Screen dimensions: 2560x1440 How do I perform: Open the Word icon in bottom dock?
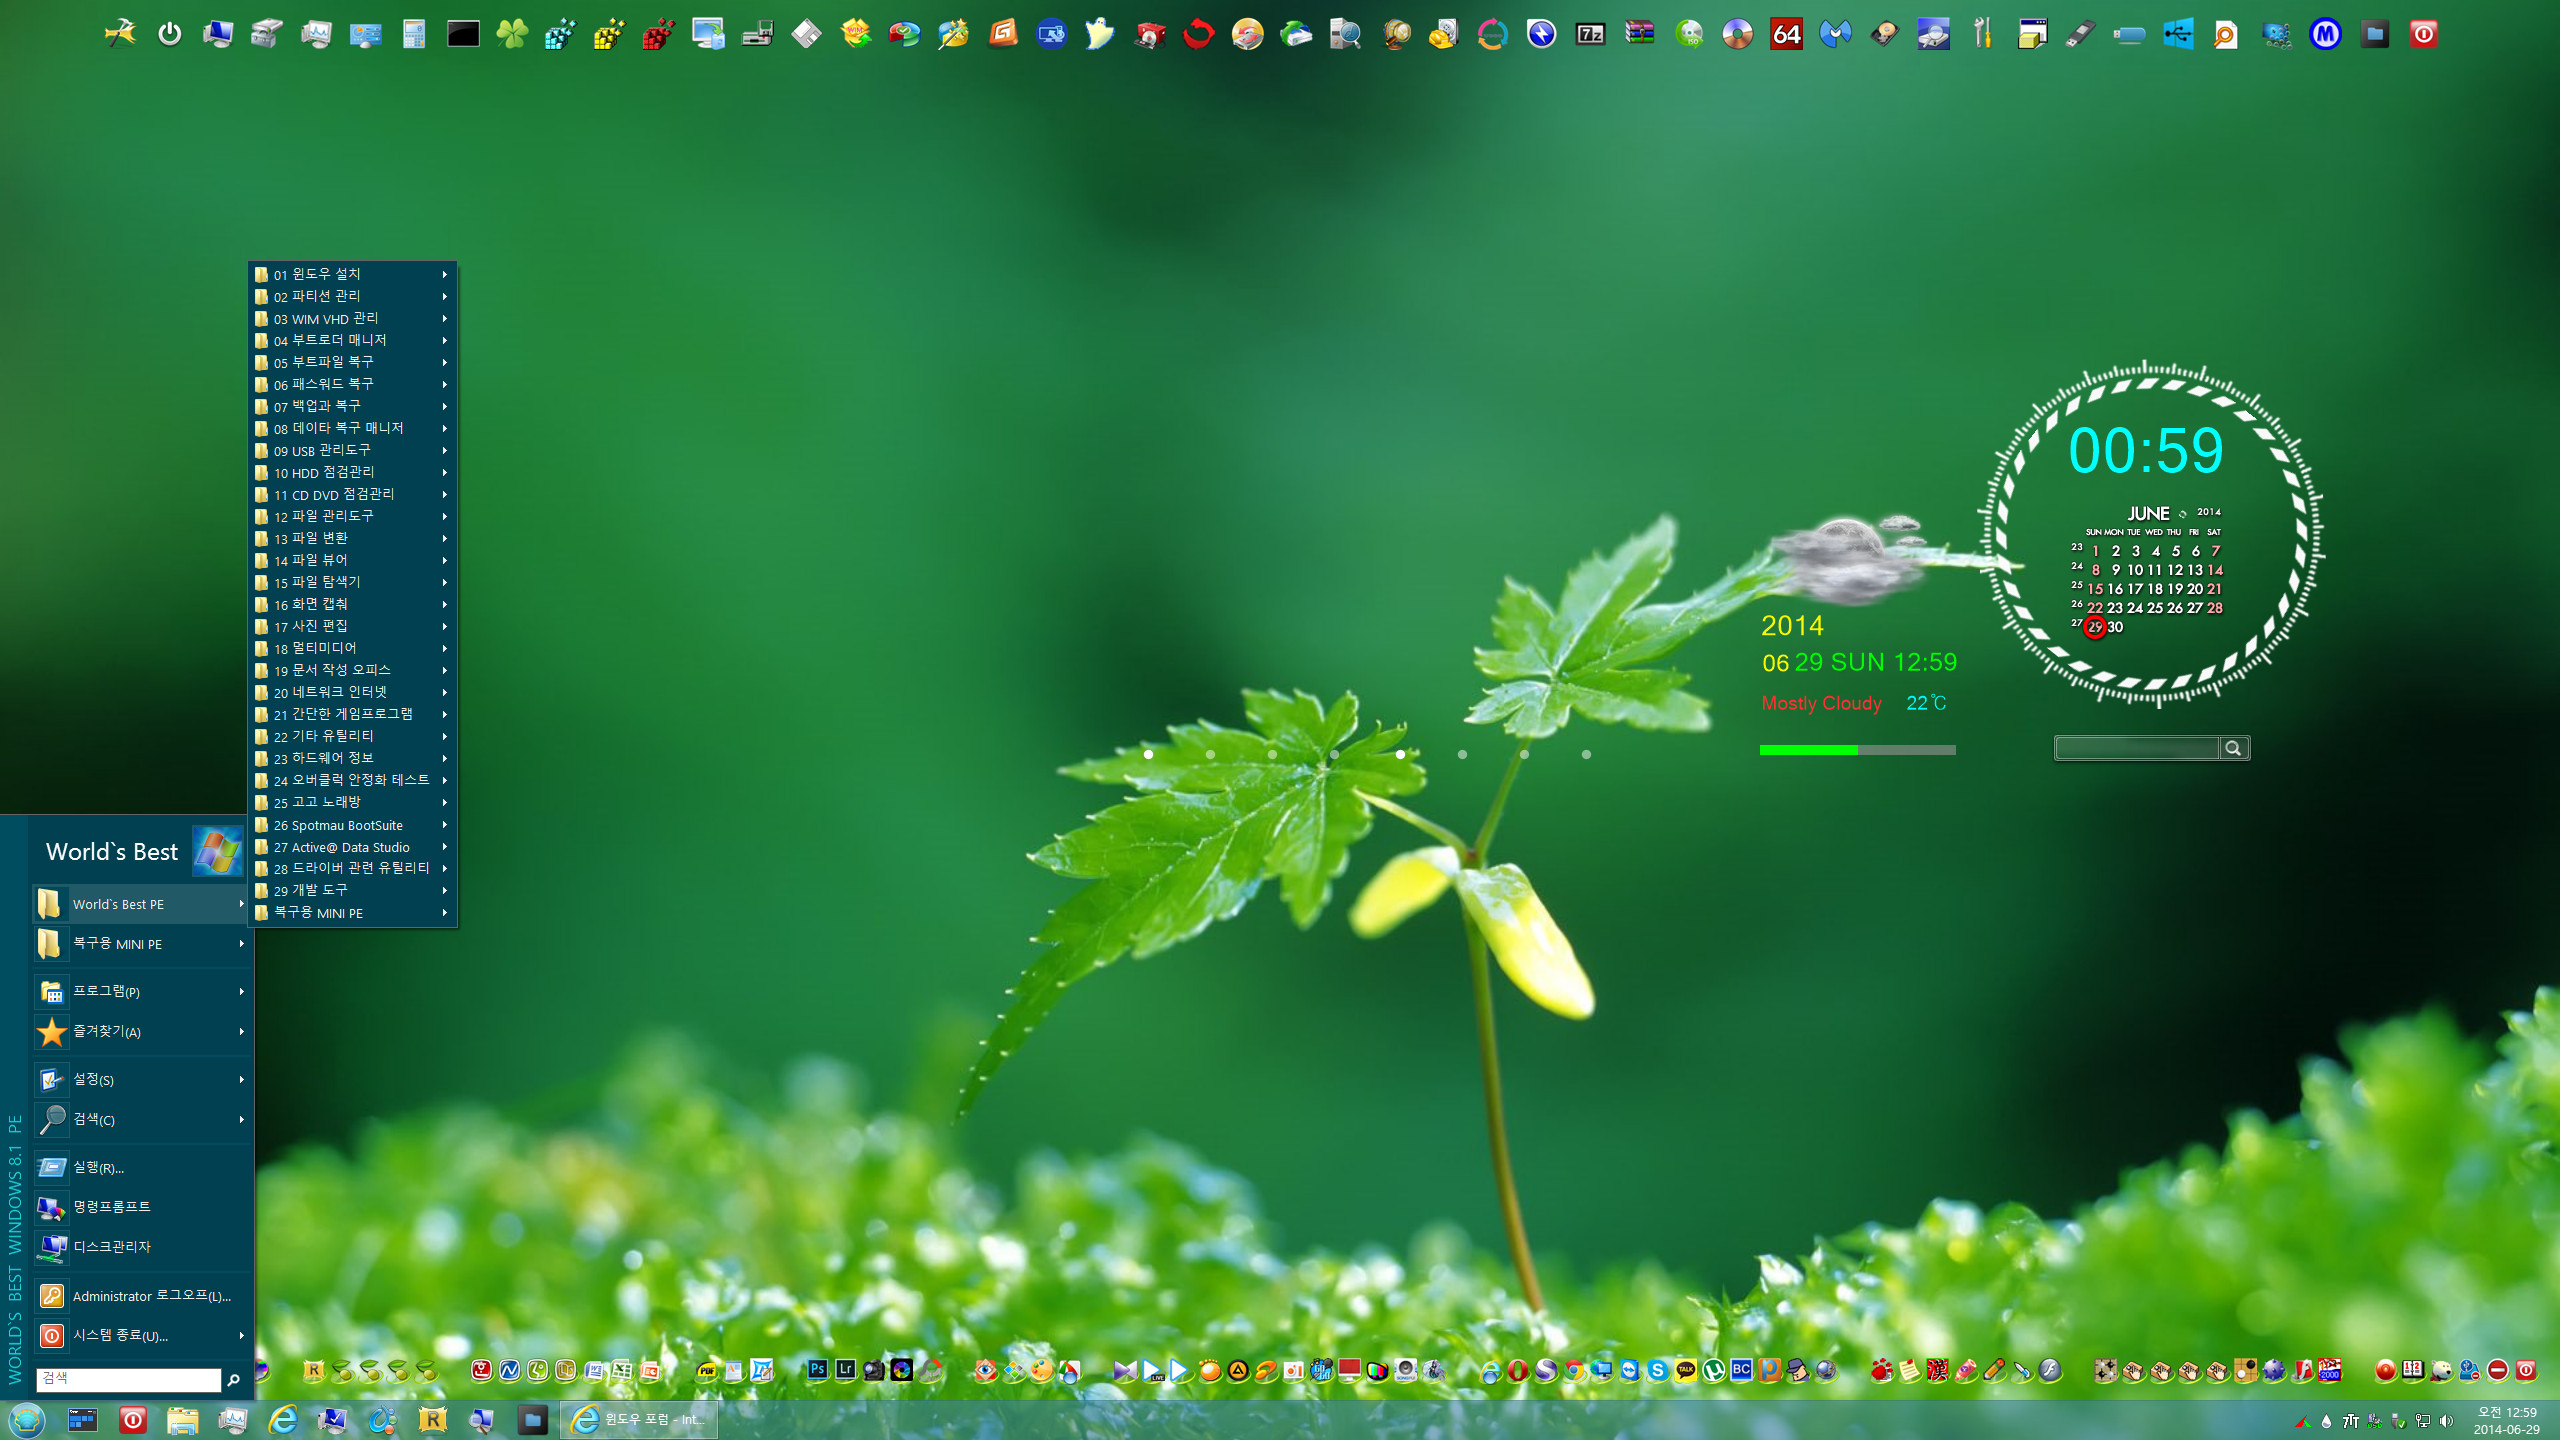594,1370
